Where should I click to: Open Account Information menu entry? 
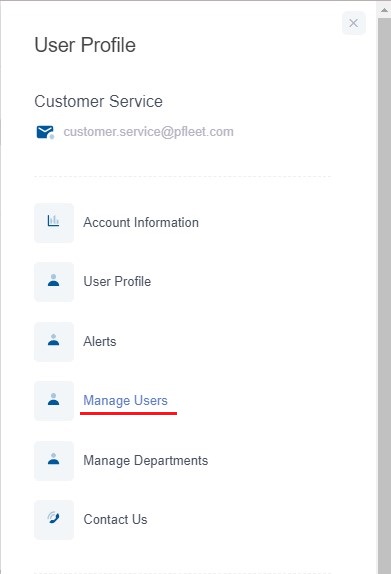141,223
